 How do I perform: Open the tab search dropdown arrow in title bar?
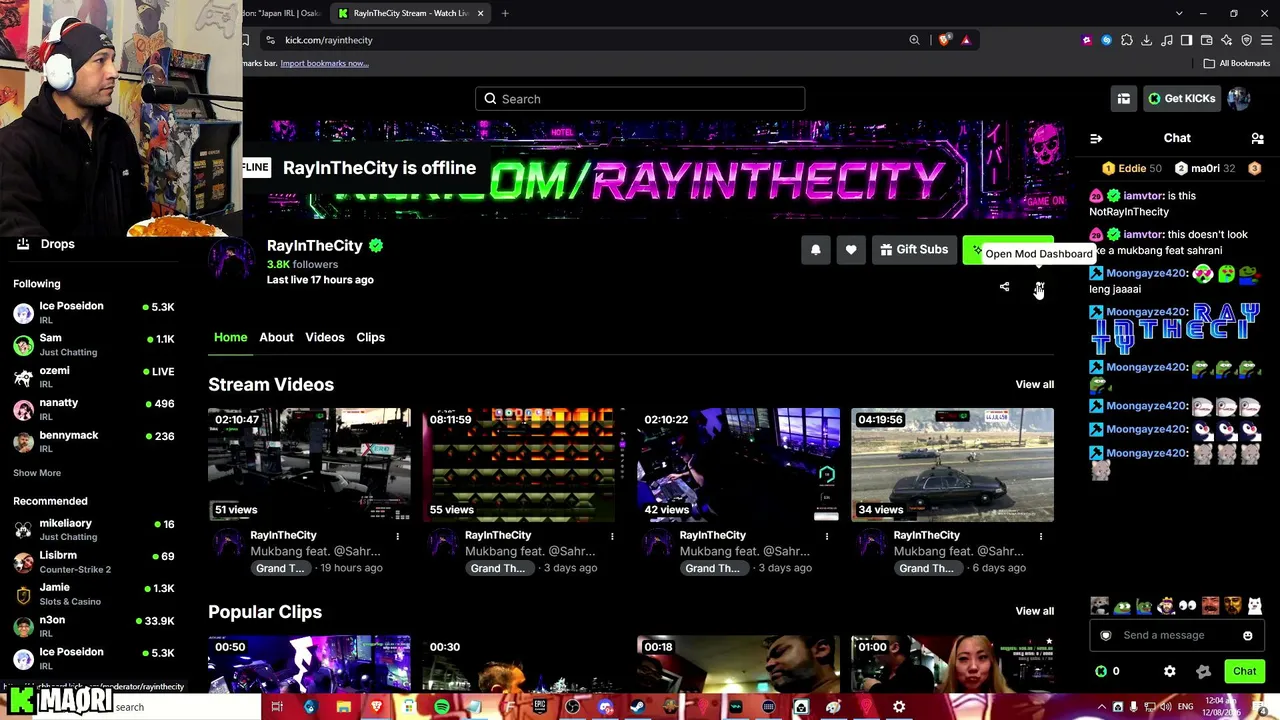coord(1179,13)
